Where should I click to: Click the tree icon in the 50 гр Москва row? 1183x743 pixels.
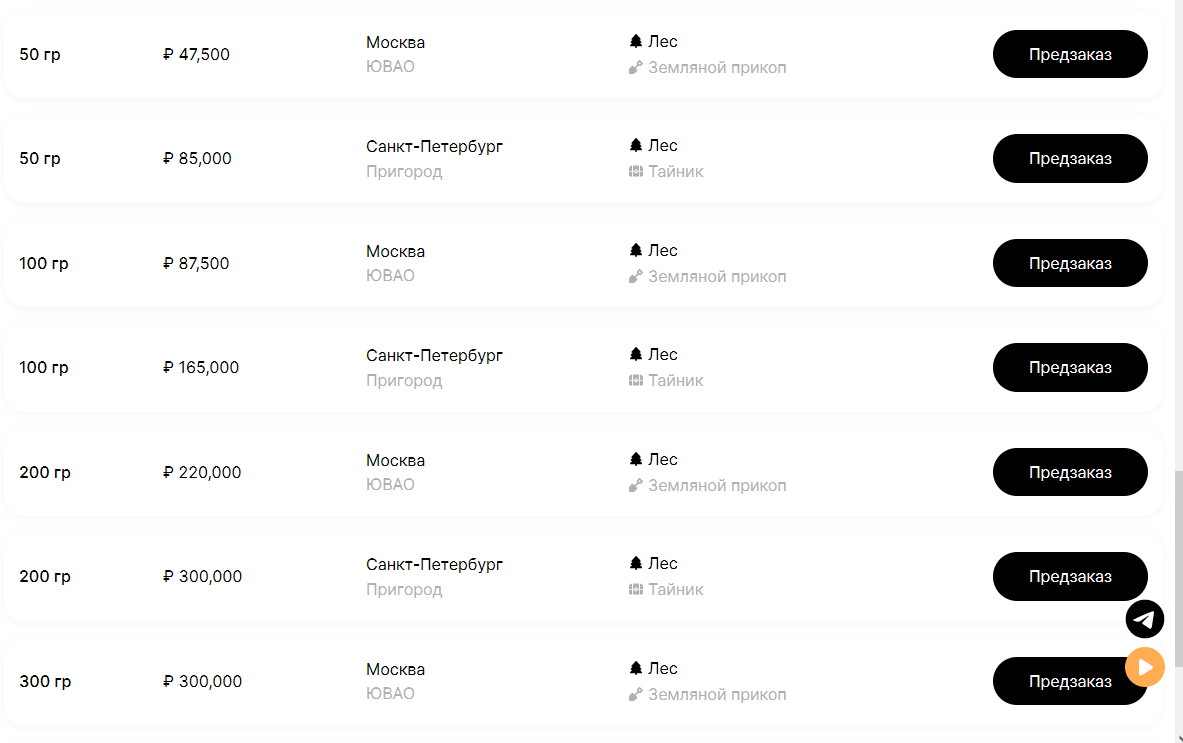[x=635, y=42]
